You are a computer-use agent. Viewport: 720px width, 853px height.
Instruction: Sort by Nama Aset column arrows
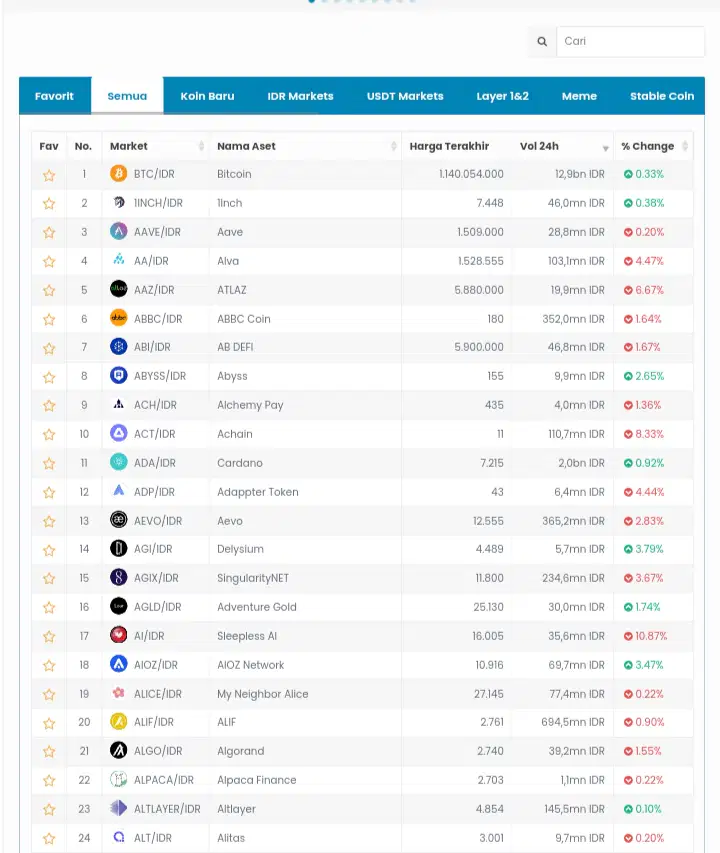click(x=394, y=146)
